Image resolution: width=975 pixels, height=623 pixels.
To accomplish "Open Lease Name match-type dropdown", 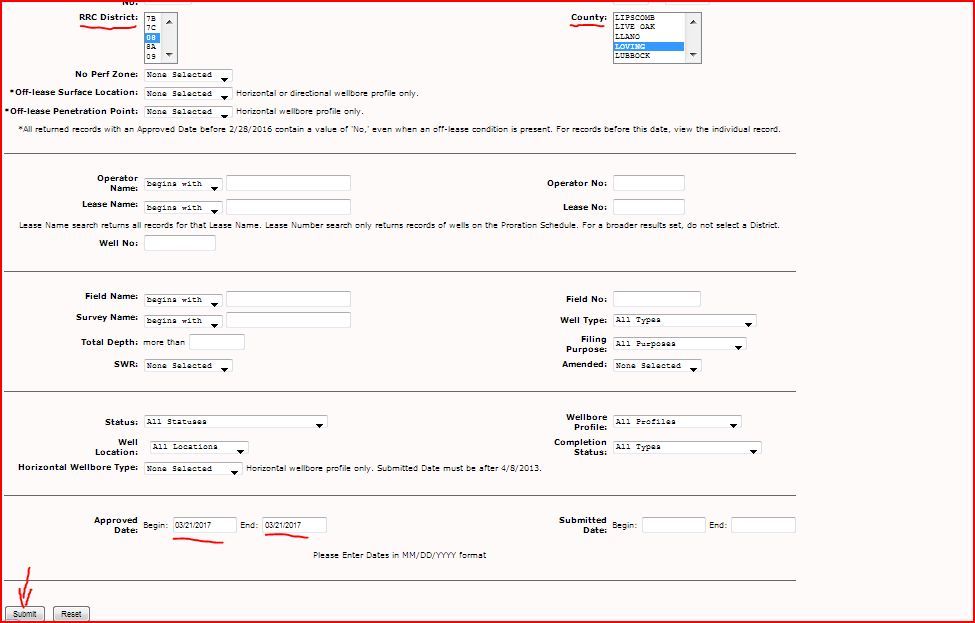I will (x=183, y=208).
